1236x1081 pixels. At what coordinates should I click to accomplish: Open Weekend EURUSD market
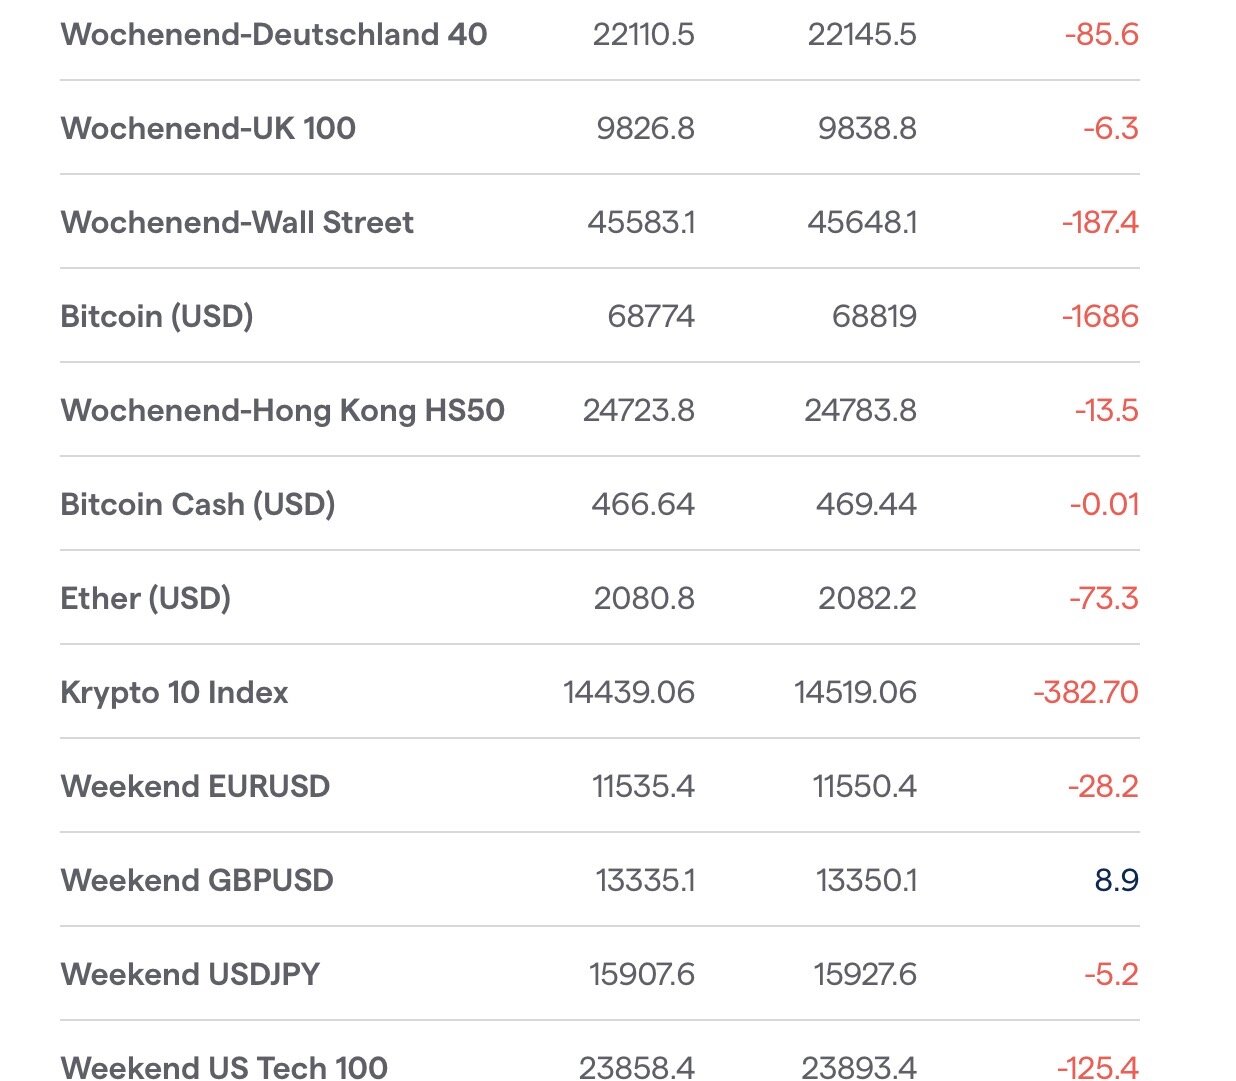195,787
